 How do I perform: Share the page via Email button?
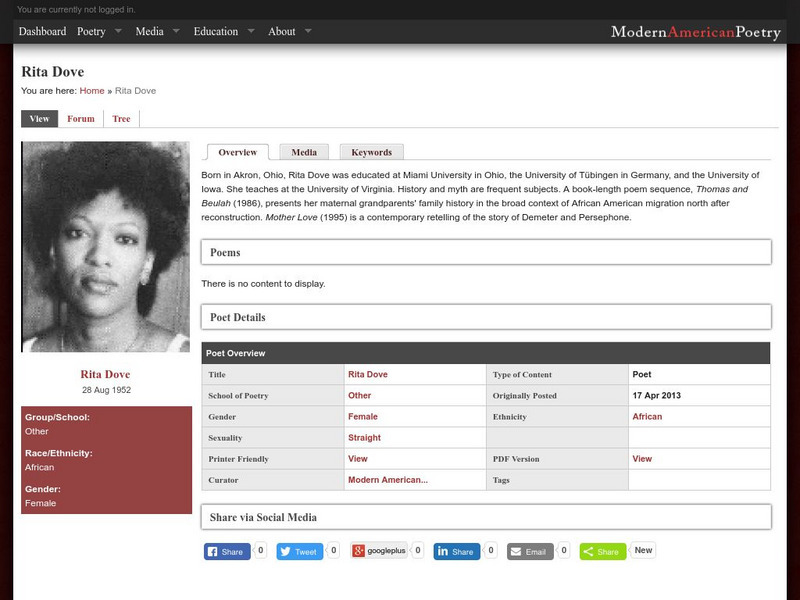528,551
